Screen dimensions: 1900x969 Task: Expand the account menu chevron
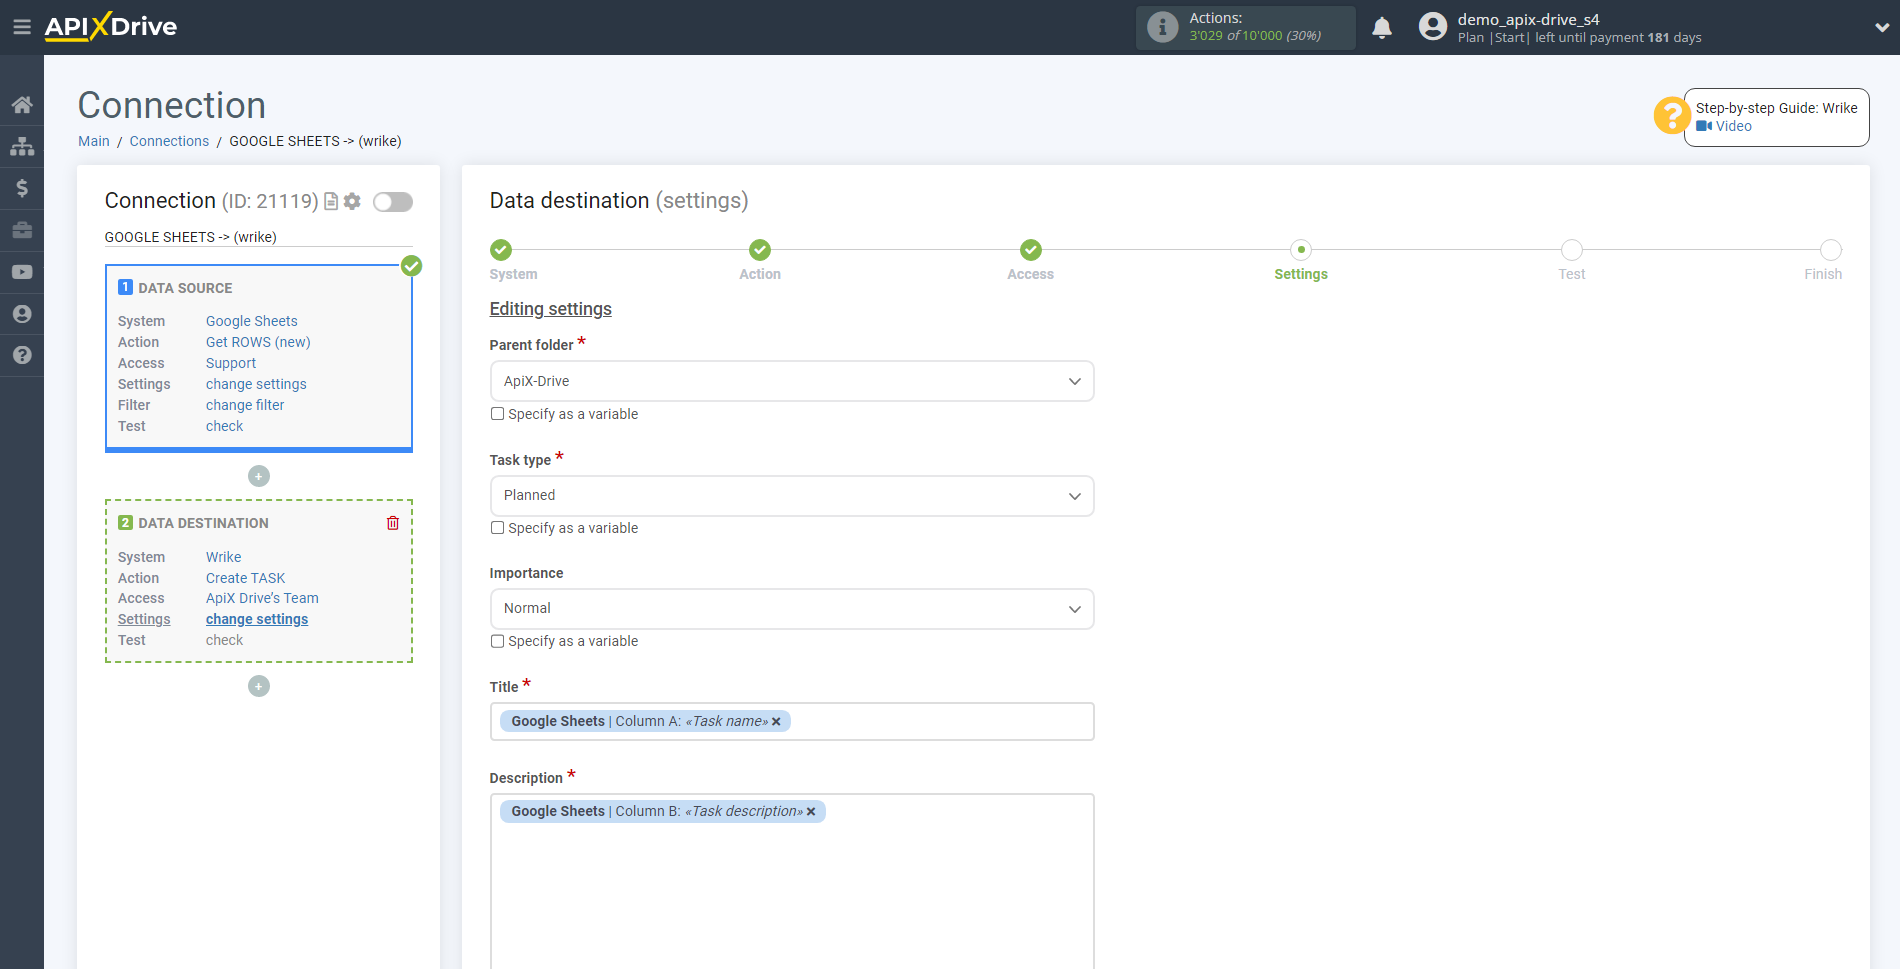(x=1881, y=28)
